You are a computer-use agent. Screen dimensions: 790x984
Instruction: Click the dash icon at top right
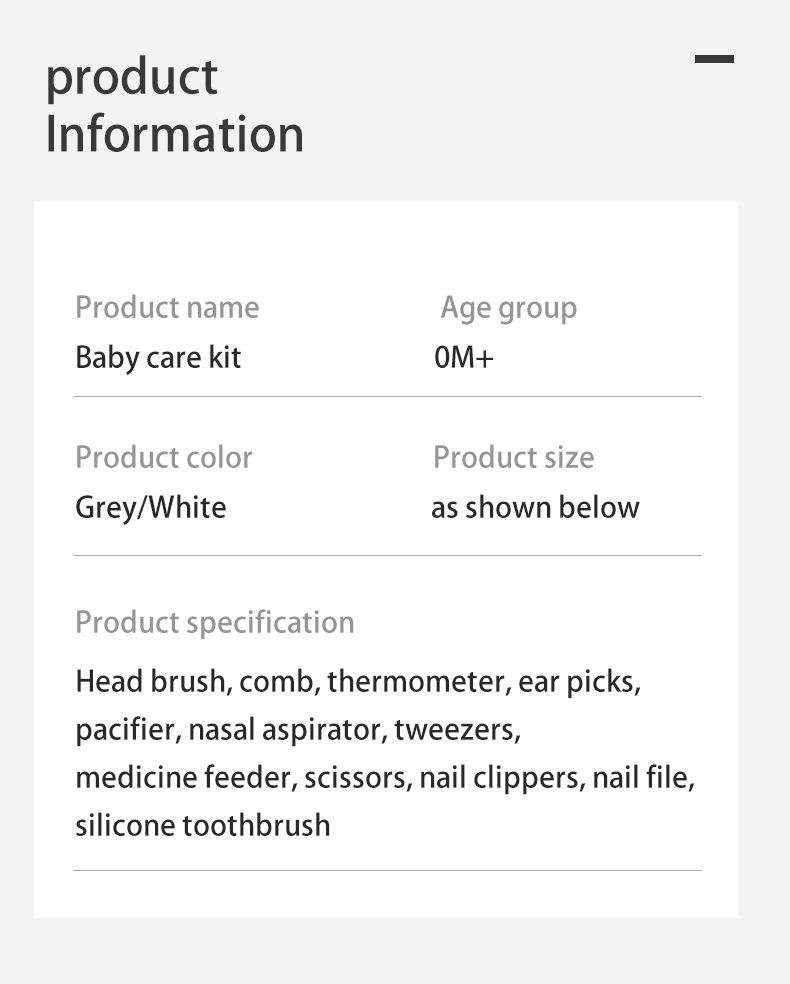[714, 59]
